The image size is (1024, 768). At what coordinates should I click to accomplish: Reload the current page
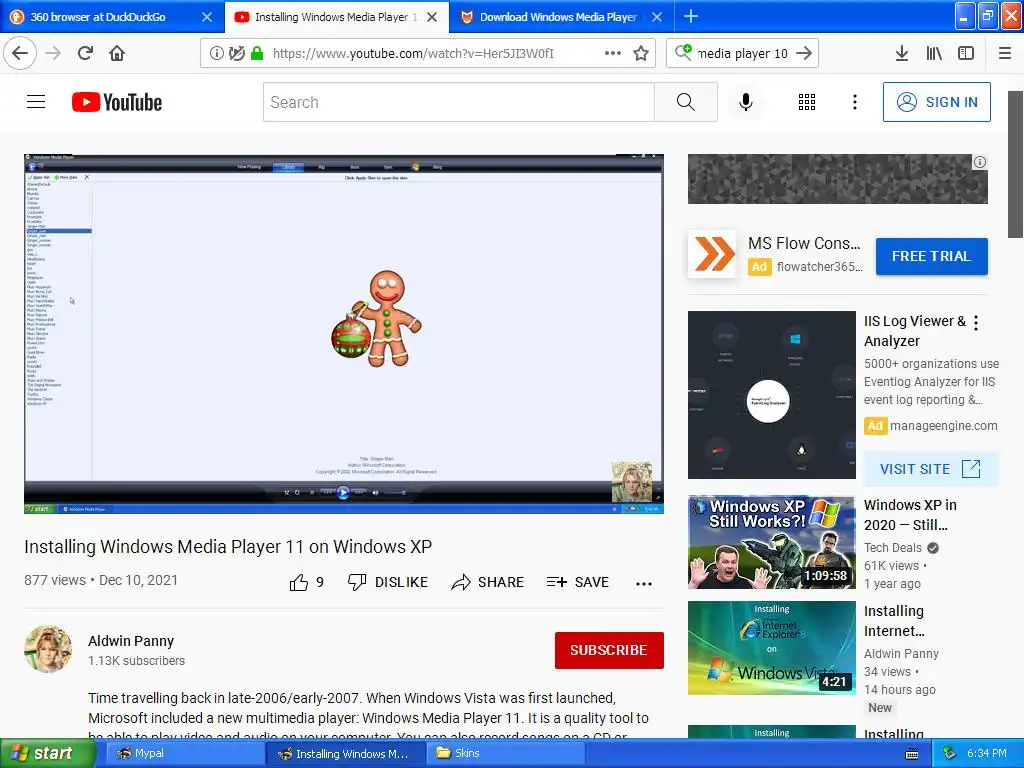click(86, 53)
